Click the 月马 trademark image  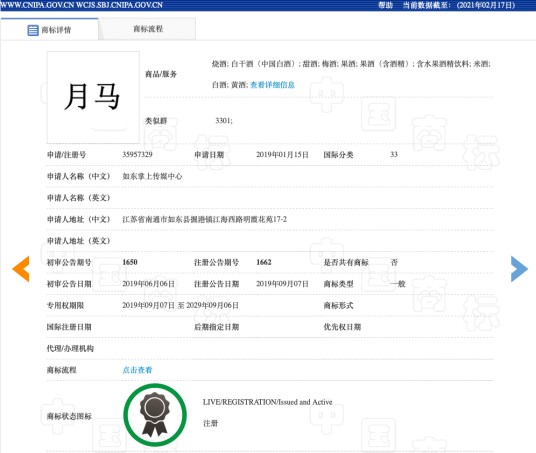pyautogui.click(x=93, y=97)
